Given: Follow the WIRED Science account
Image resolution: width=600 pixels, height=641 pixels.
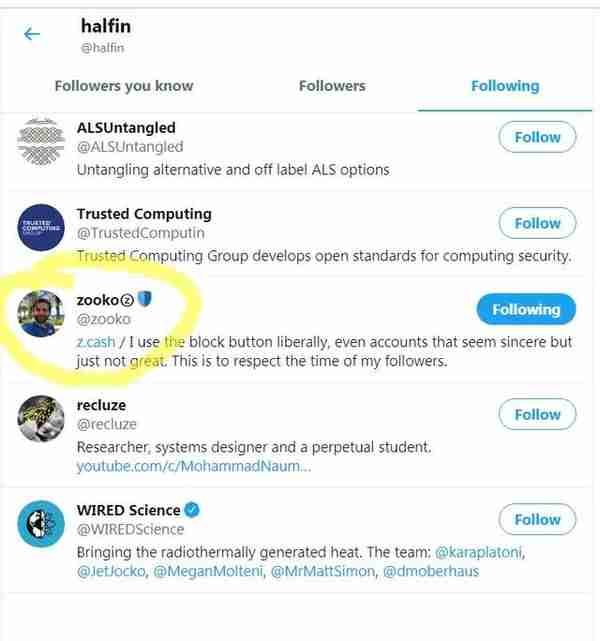Looking at the screenshot, I should point(537,520).
